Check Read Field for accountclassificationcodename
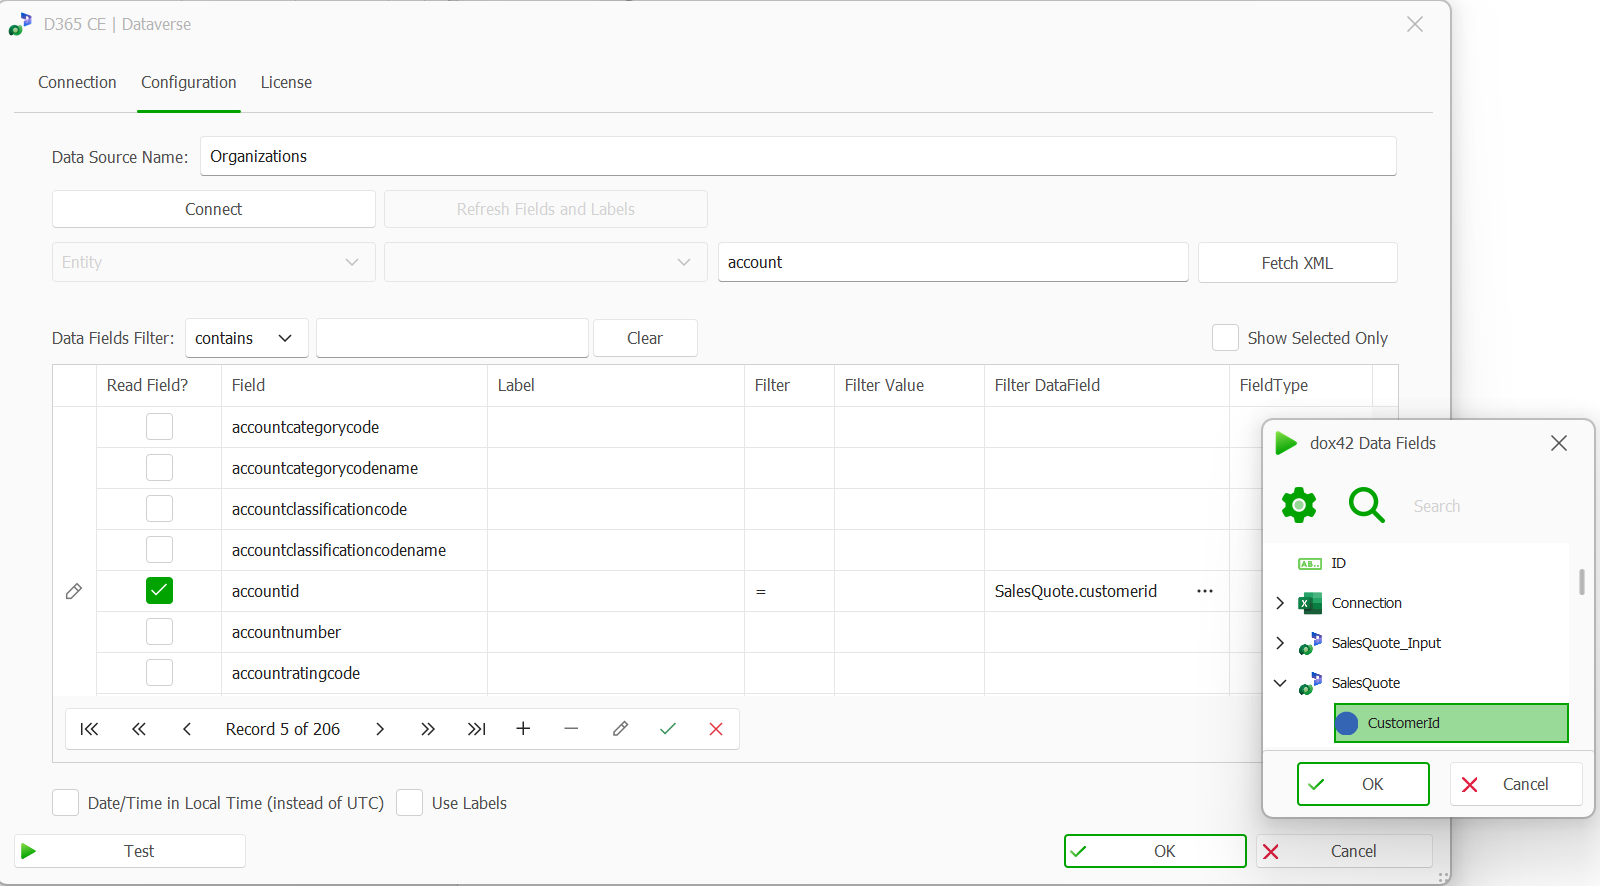Viewport: 1600px width, 886px height. pos(159,550)
